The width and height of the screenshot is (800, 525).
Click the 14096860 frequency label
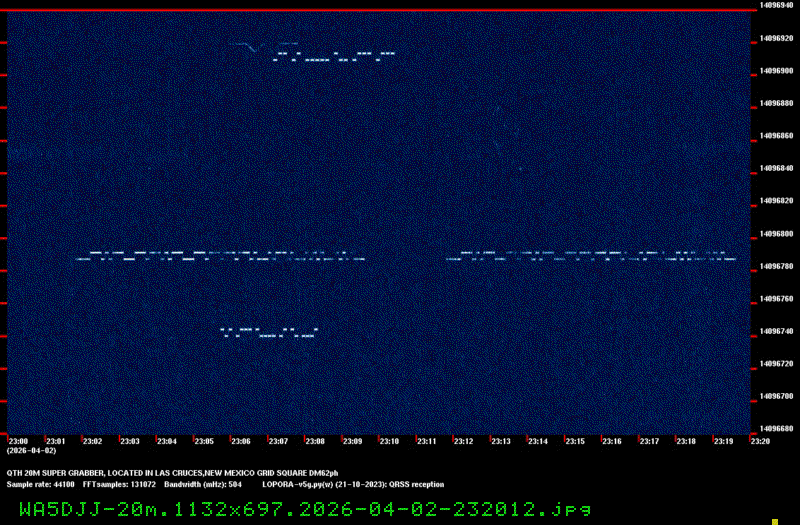(777, 136)
